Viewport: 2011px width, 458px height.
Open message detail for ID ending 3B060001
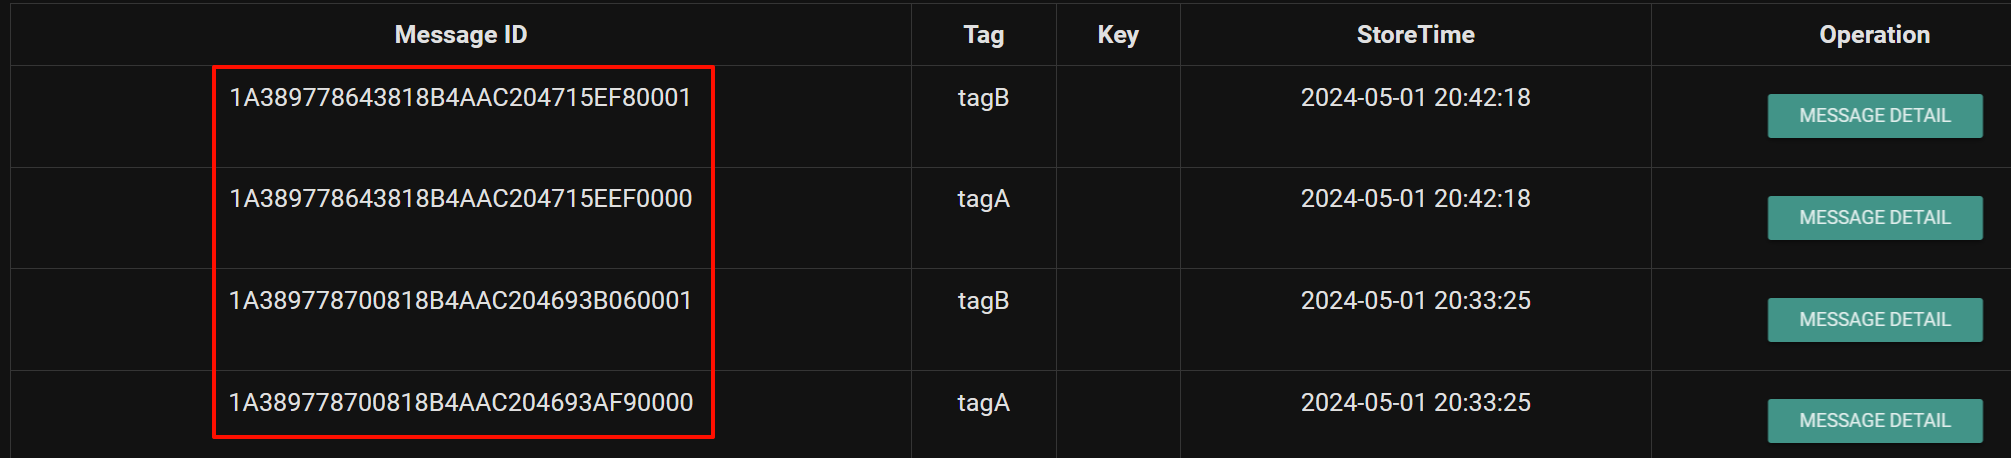tap(1874, 320)
